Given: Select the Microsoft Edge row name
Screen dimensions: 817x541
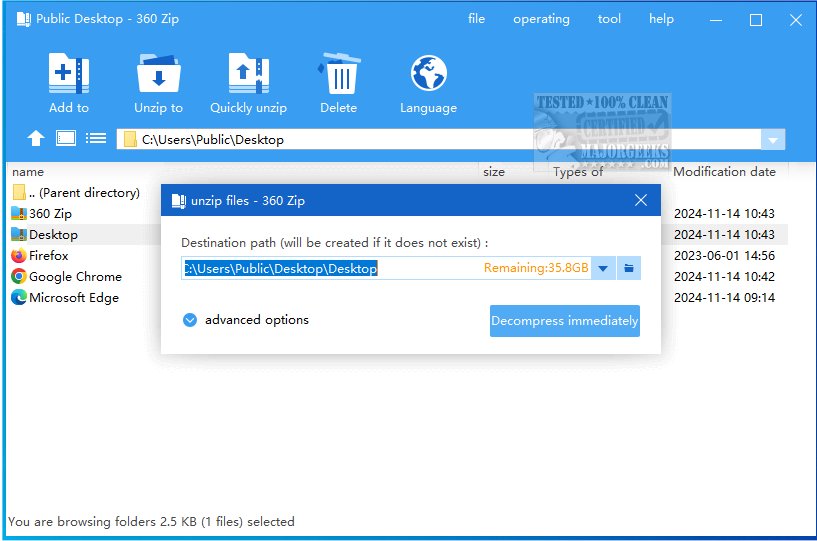Looking at the screenshot, I should [73, 298].
